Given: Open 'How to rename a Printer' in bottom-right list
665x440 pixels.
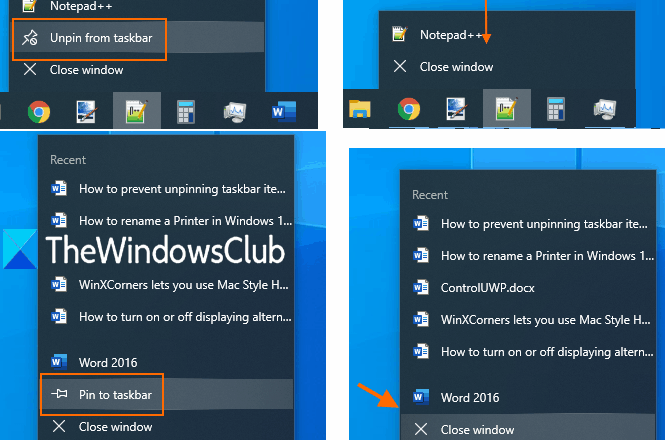Looking at the screenshot, I should (x=528, y=256).
